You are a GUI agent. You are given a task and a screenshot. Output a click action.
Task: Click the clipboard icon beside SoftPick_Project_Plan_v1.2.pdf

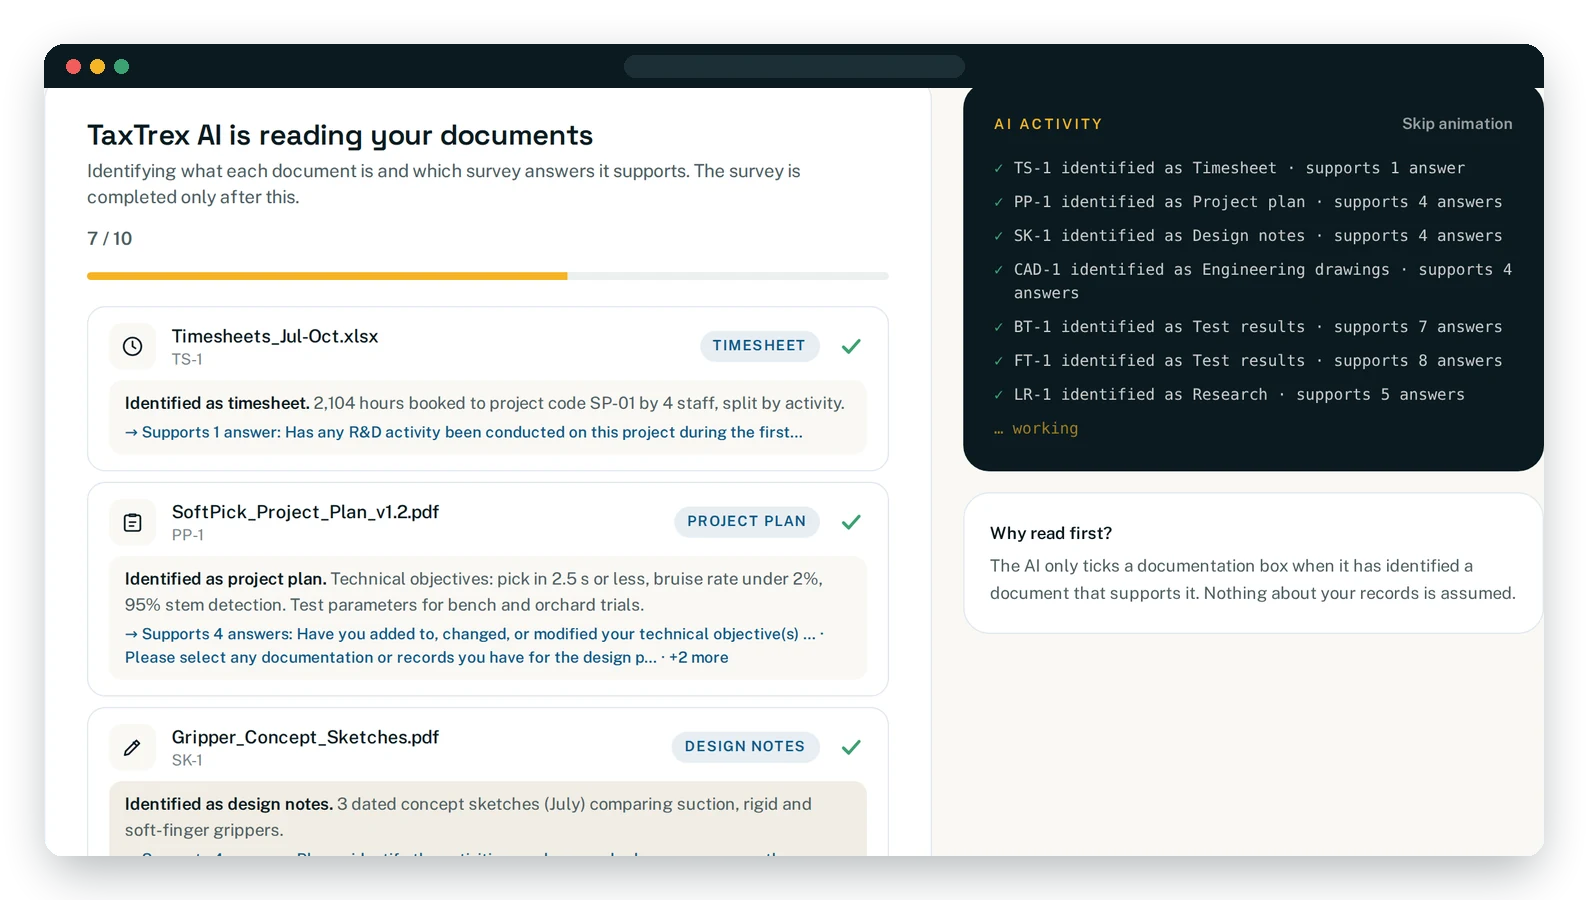pyautogui.click(x=132, y=522)
